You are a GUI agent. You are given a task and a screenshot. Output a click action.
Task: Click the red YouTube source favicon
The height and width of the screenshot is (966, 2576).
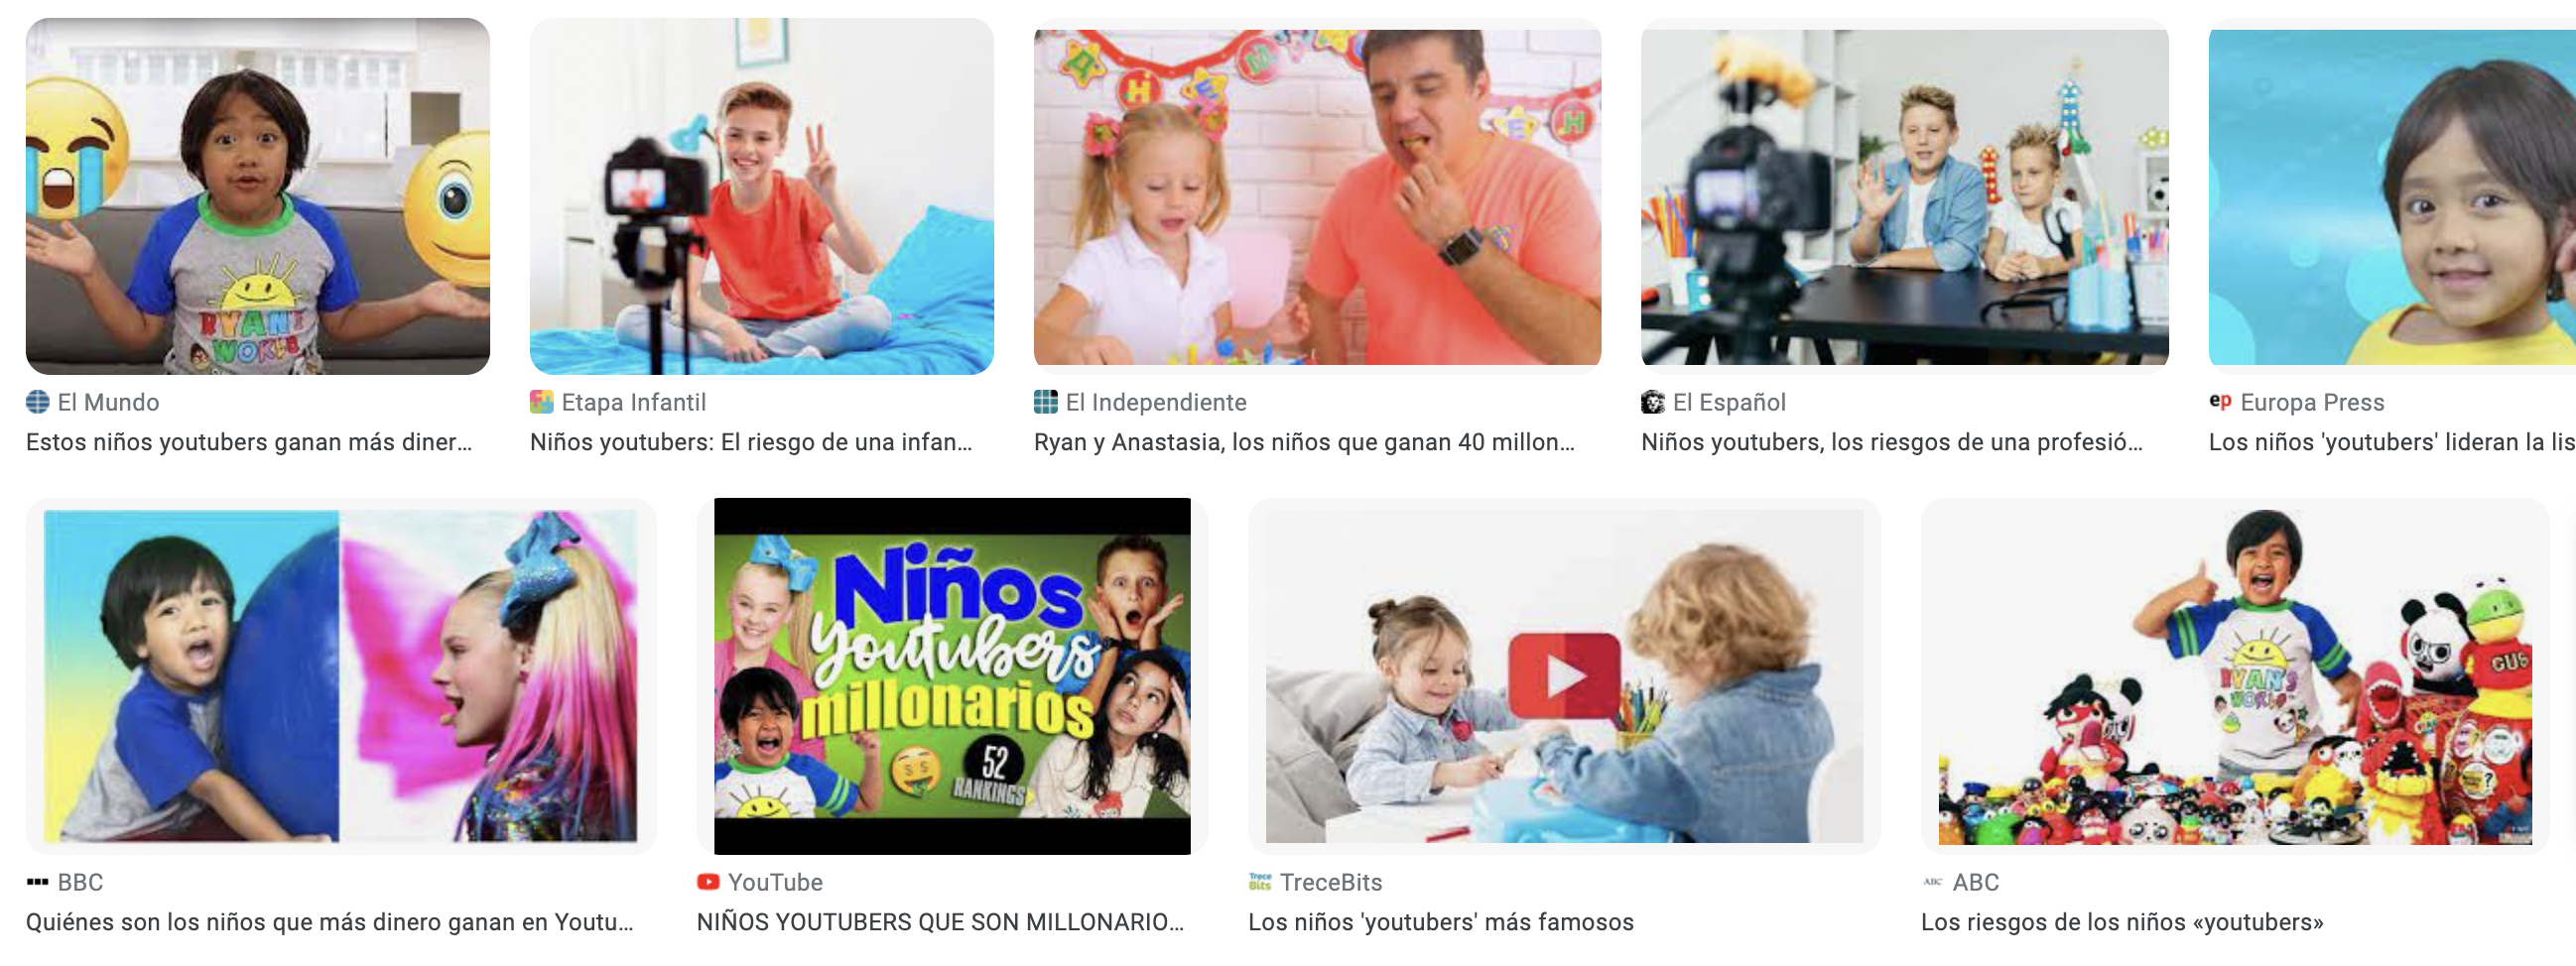708,882
